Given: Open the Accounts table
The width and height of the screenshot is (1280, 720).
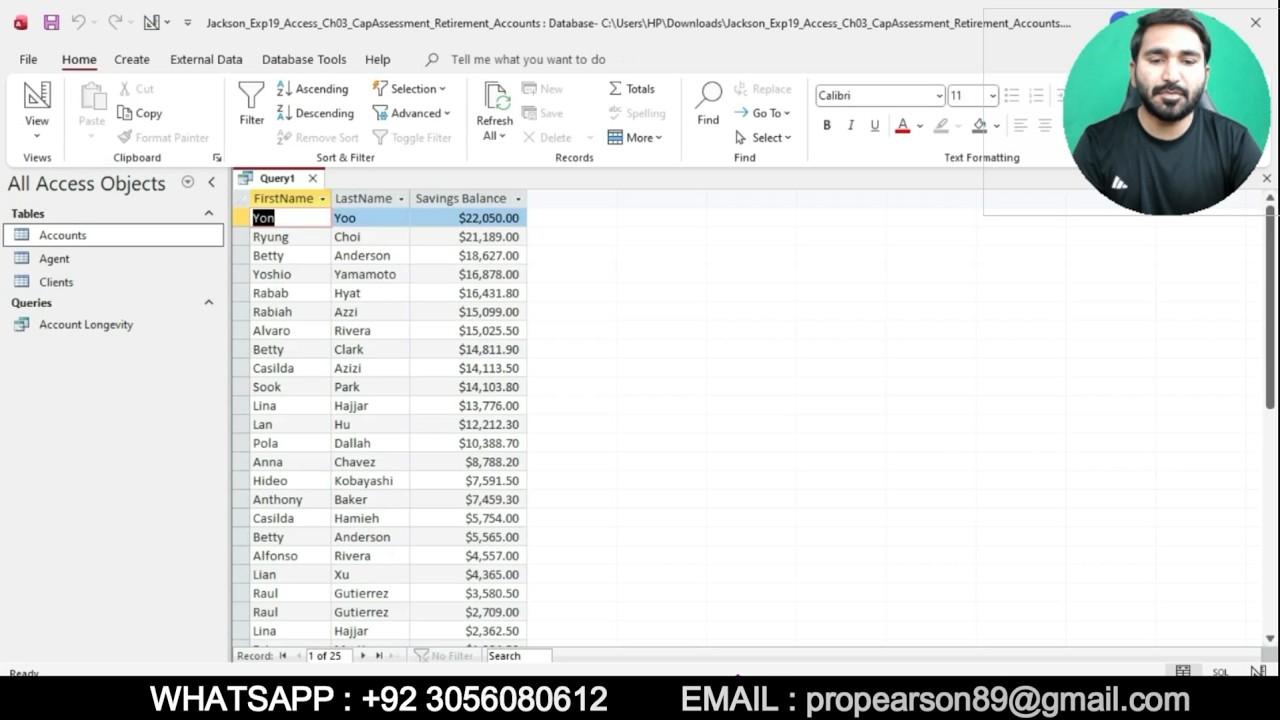Looking at the screenshot, I should pos(114,235).
